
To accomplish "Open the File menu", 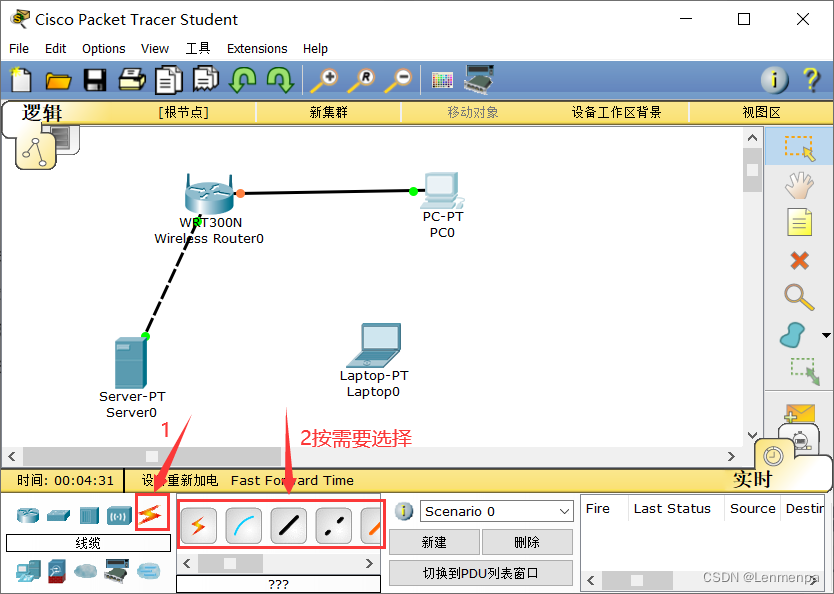I will pyautogui.click(x=19, y=48).
